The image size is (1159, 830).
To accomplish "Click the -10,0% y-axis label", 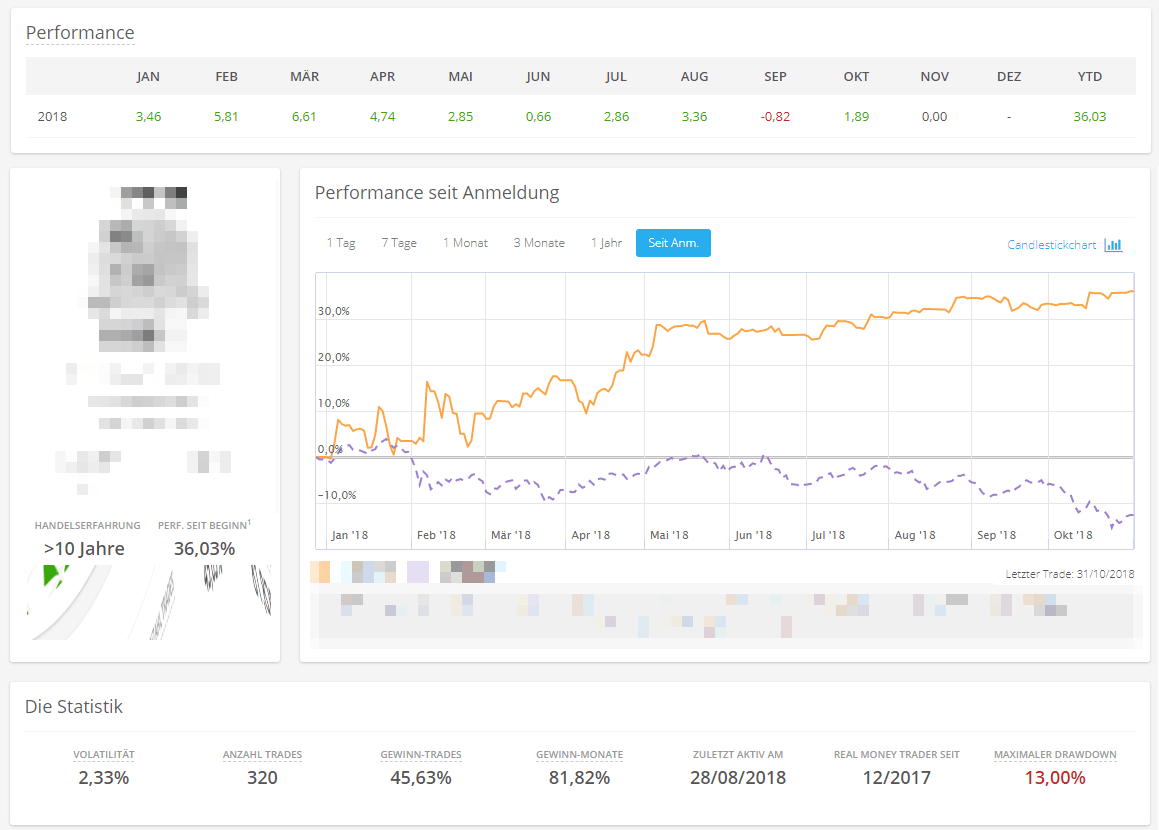I will [x=336, y=495].
